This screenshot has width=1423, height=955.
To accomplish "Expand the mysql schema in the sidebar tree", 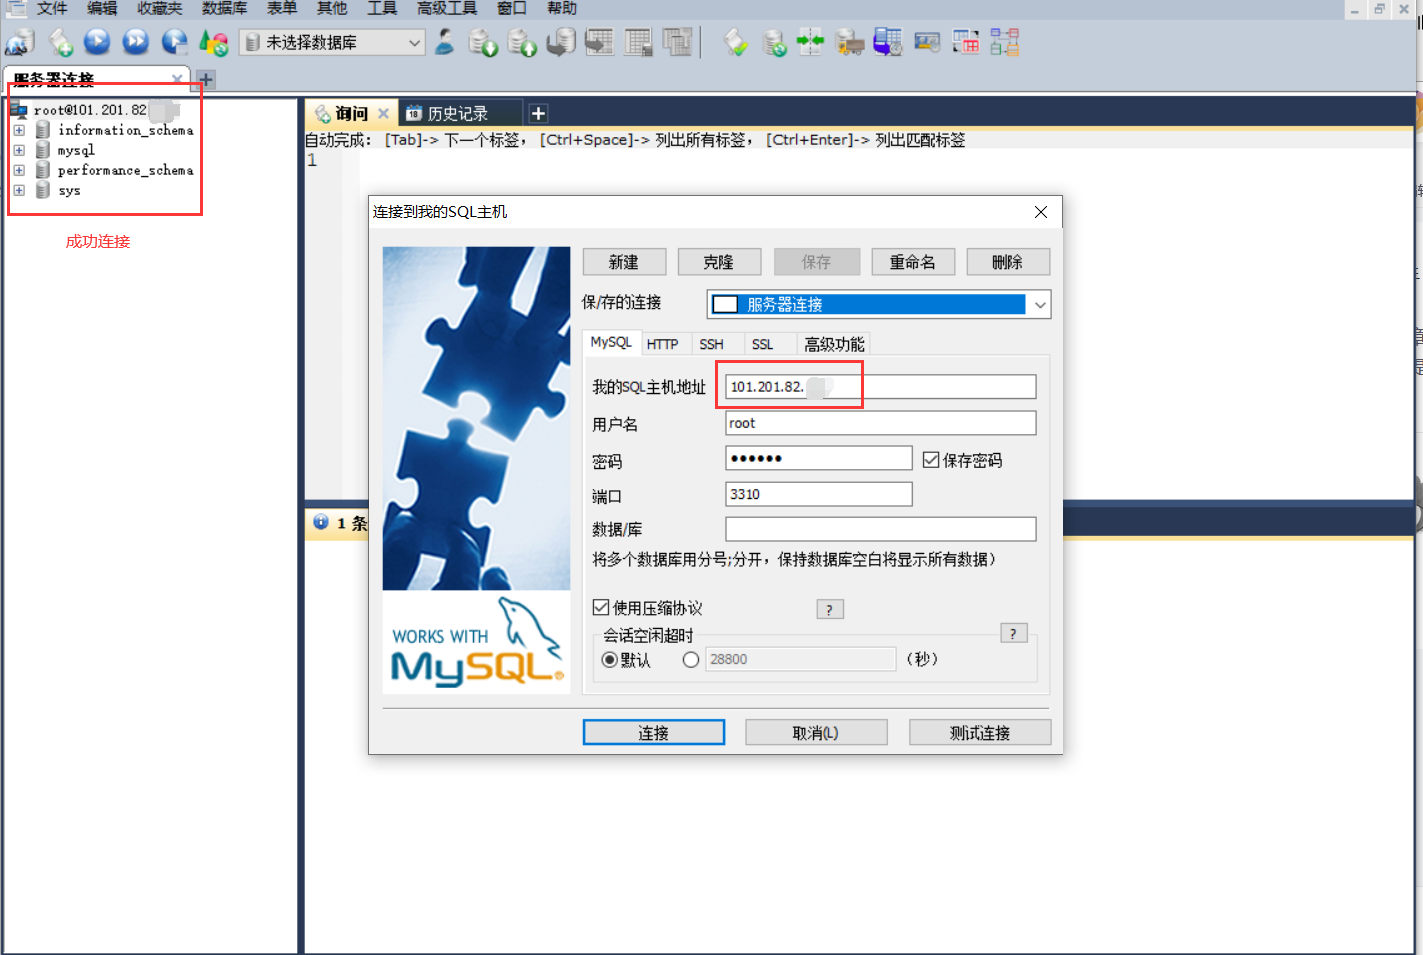I will click(x=19, y=150).
